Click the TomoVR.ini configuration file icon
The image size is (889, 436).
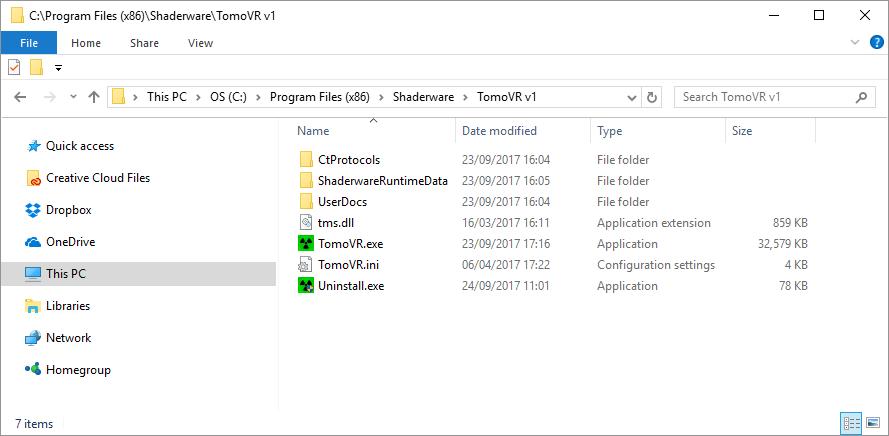point(306,265)
